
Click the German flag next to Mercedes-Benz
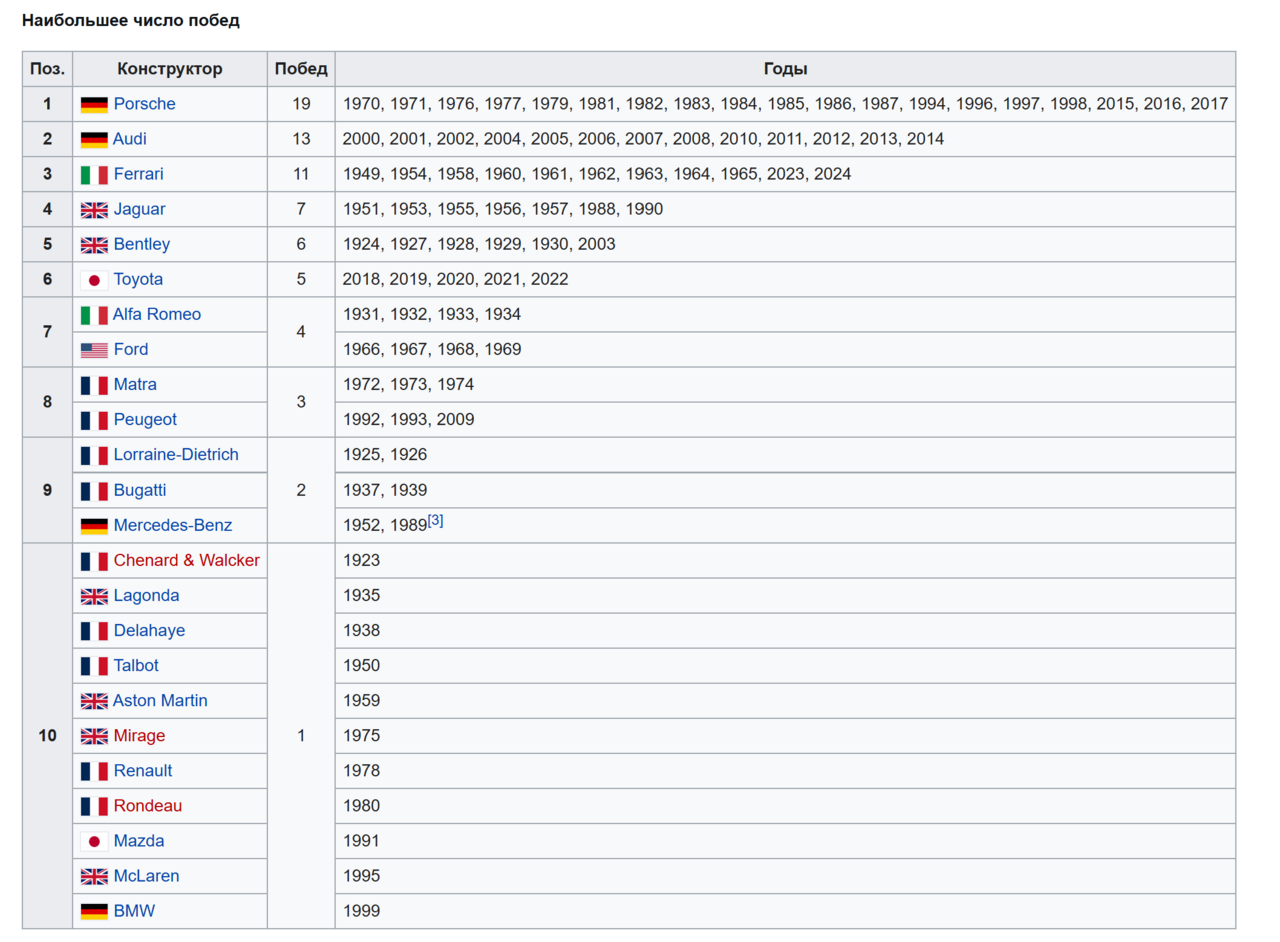pos(94,526)
